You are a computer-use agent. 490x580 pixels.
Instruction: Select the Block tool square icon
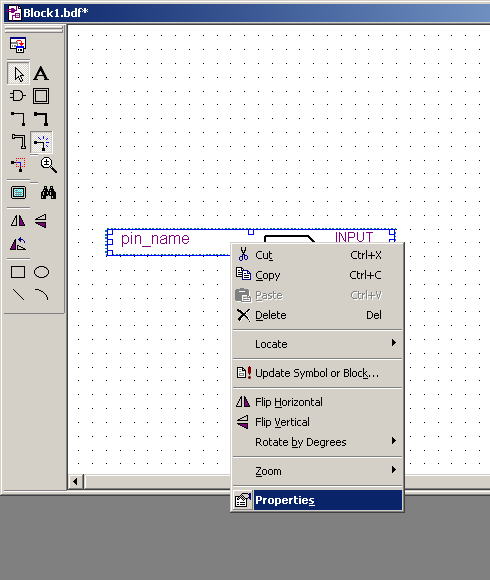[x=41, y=96]
